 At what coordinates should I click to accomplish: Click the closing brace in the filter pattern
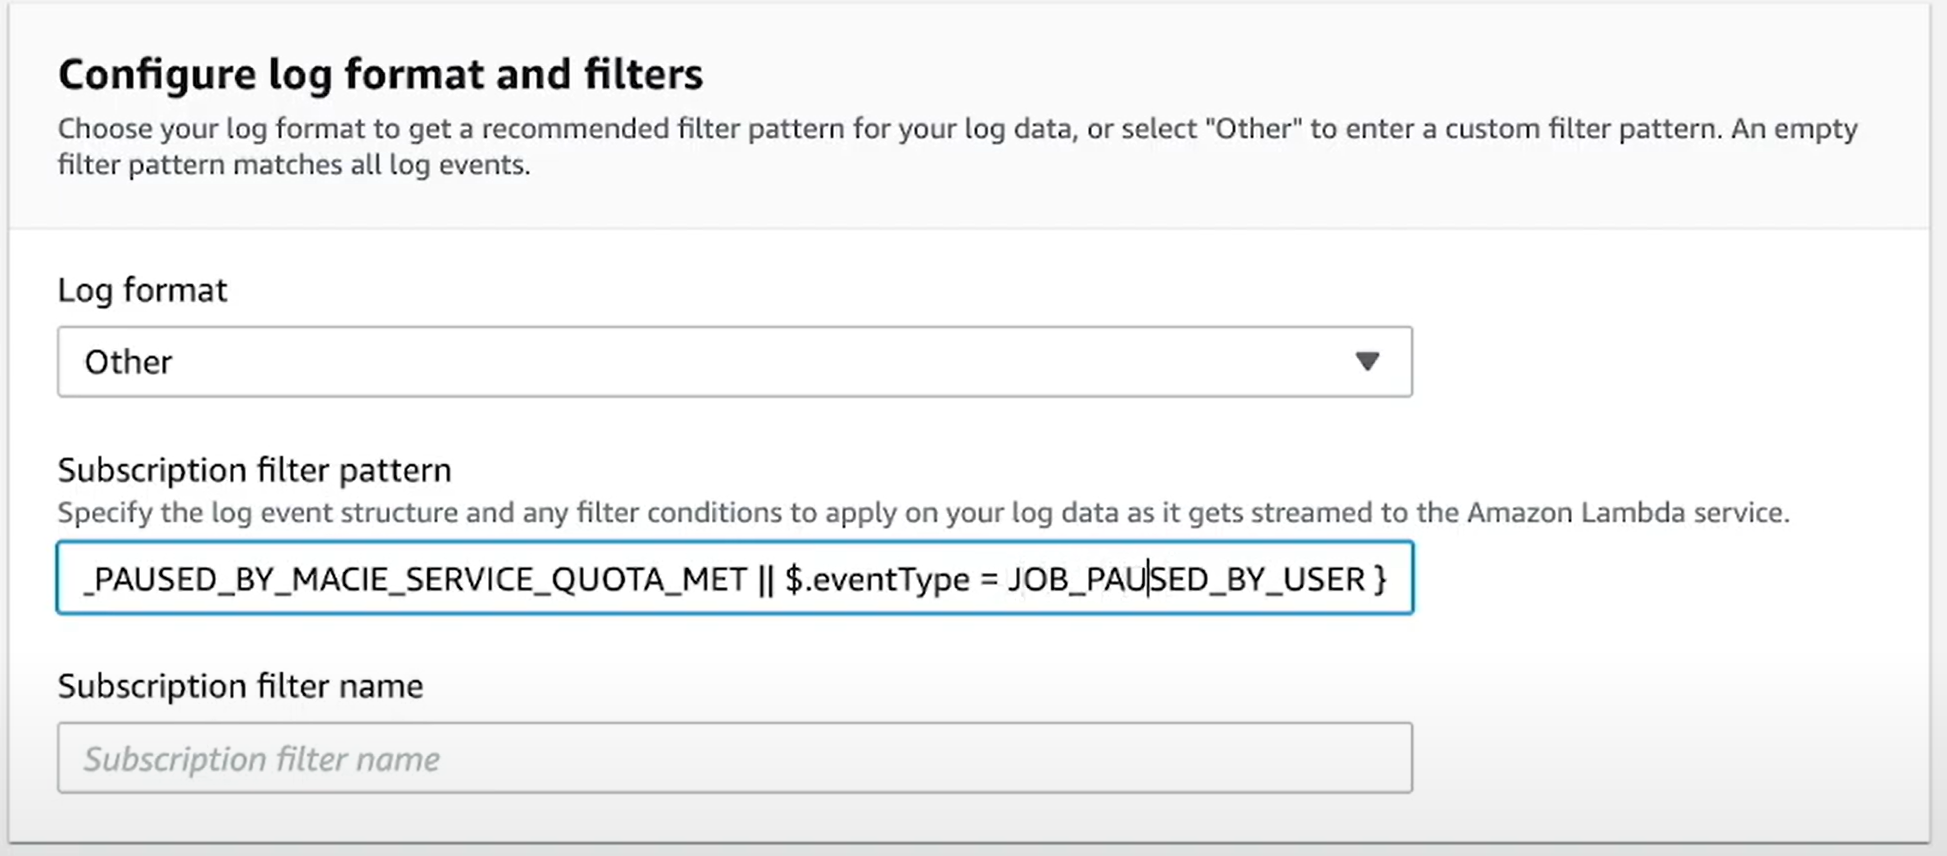click(x=1380, y=579)
